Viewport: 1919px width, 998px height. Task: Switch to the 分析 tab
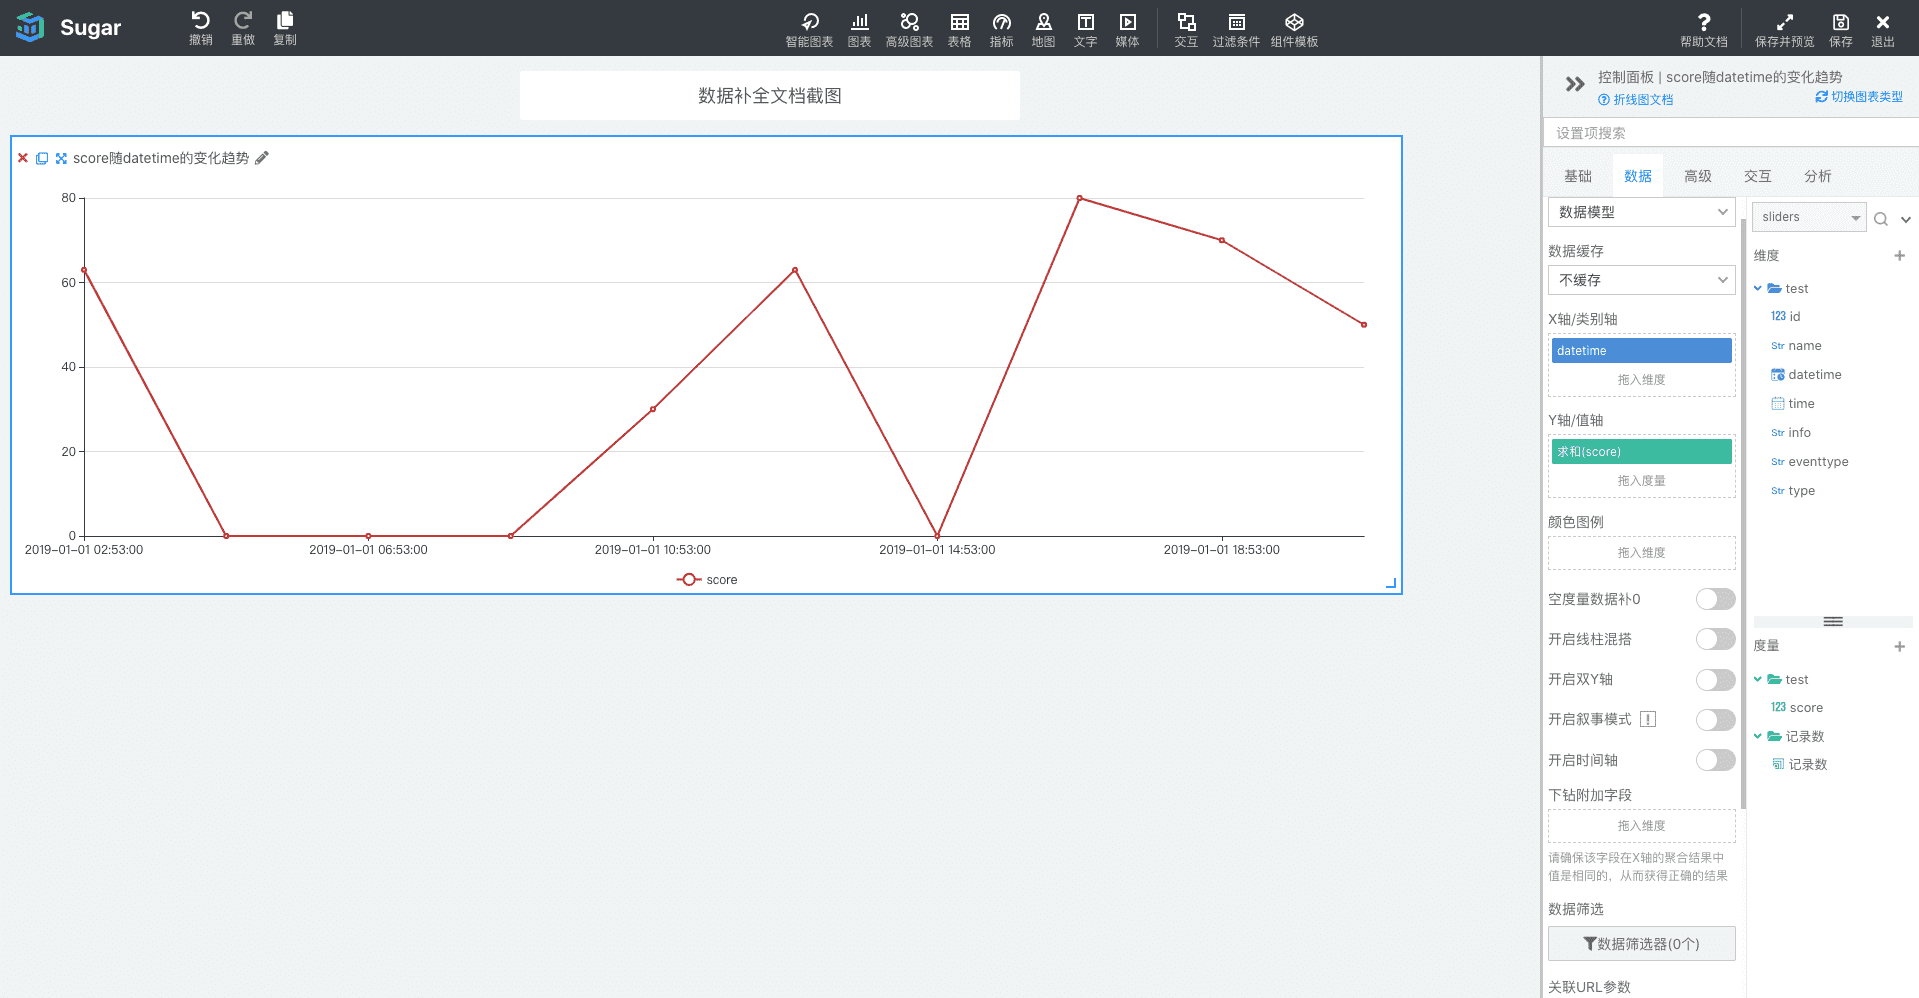(1817, 176)
